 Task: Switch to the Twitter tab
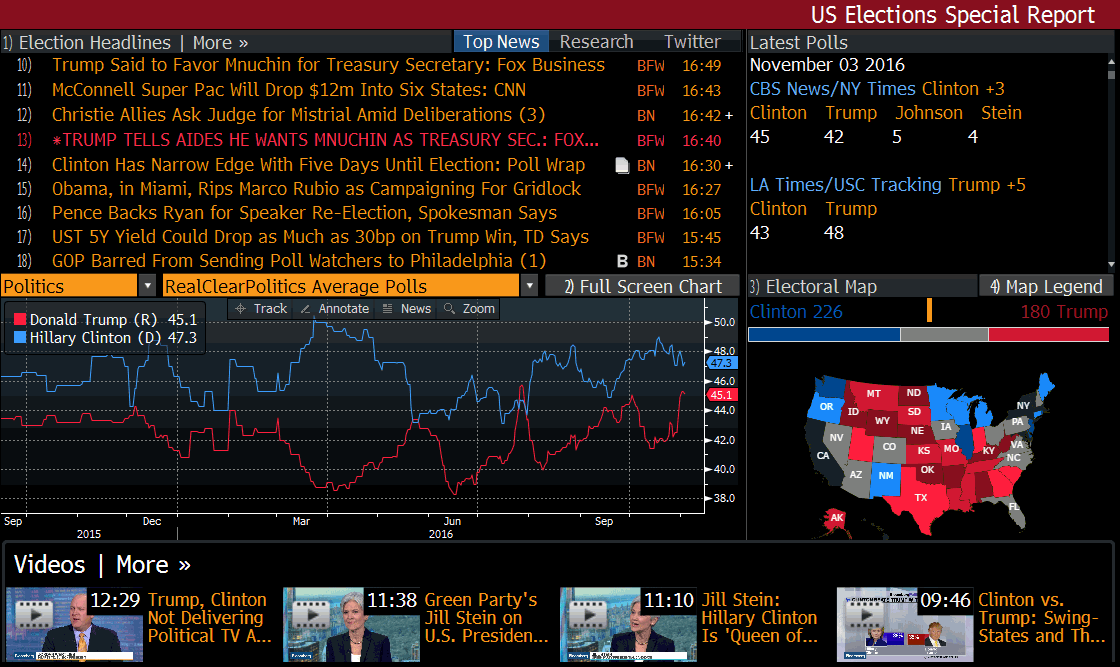(693, 41)
